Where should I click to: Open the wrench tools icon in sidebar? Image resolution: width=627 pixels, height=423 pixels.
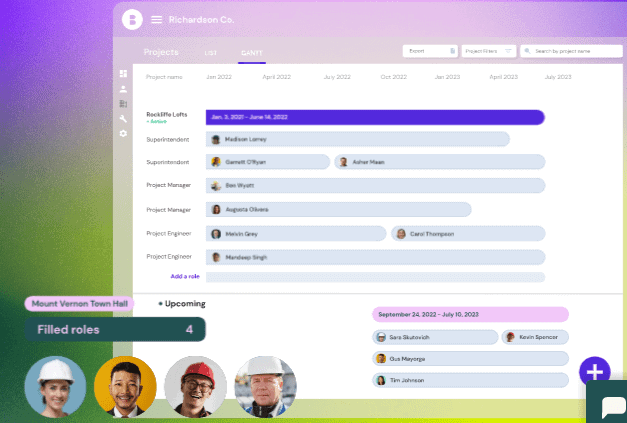[123, 119]
